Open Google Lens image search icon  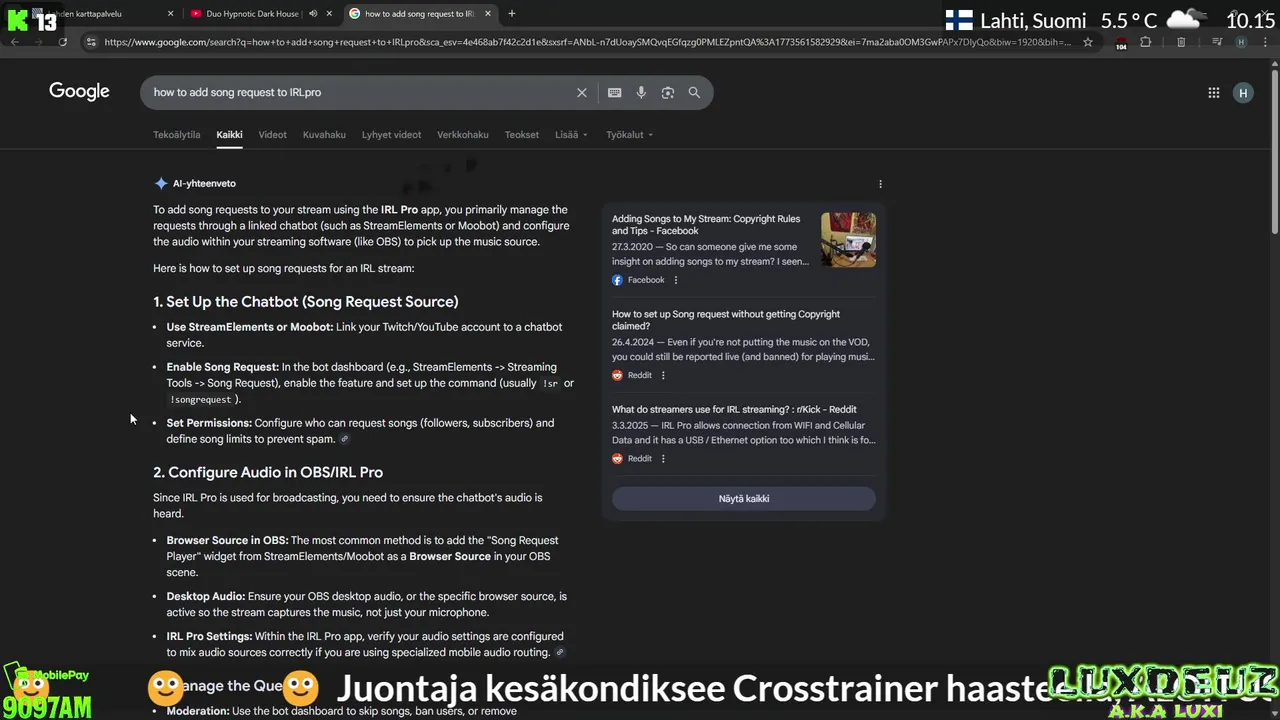click(x=667, y=92)
